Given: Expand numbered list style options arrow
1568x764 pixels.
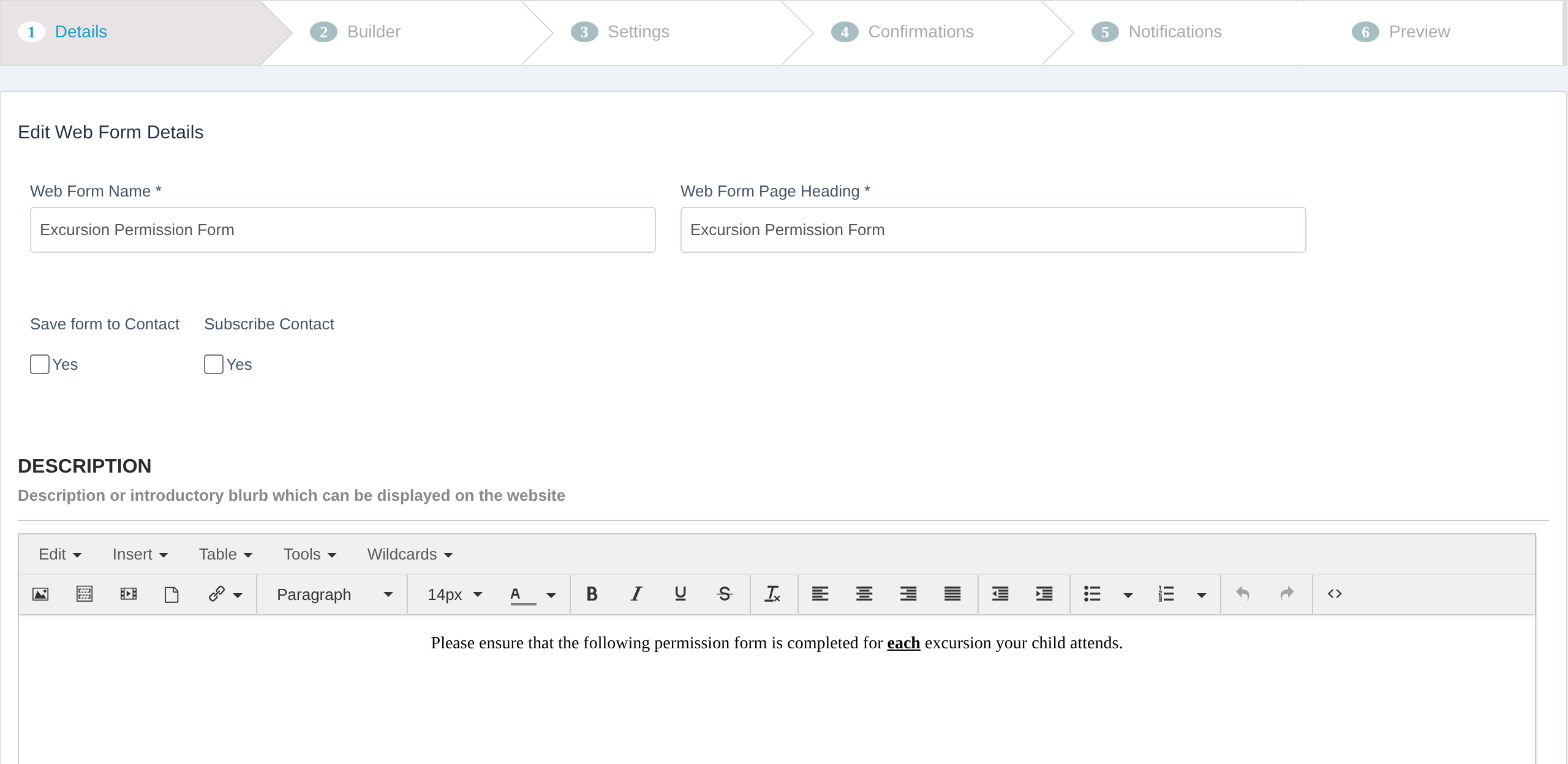Looking at the screenshot, I should click(1202, 595).
